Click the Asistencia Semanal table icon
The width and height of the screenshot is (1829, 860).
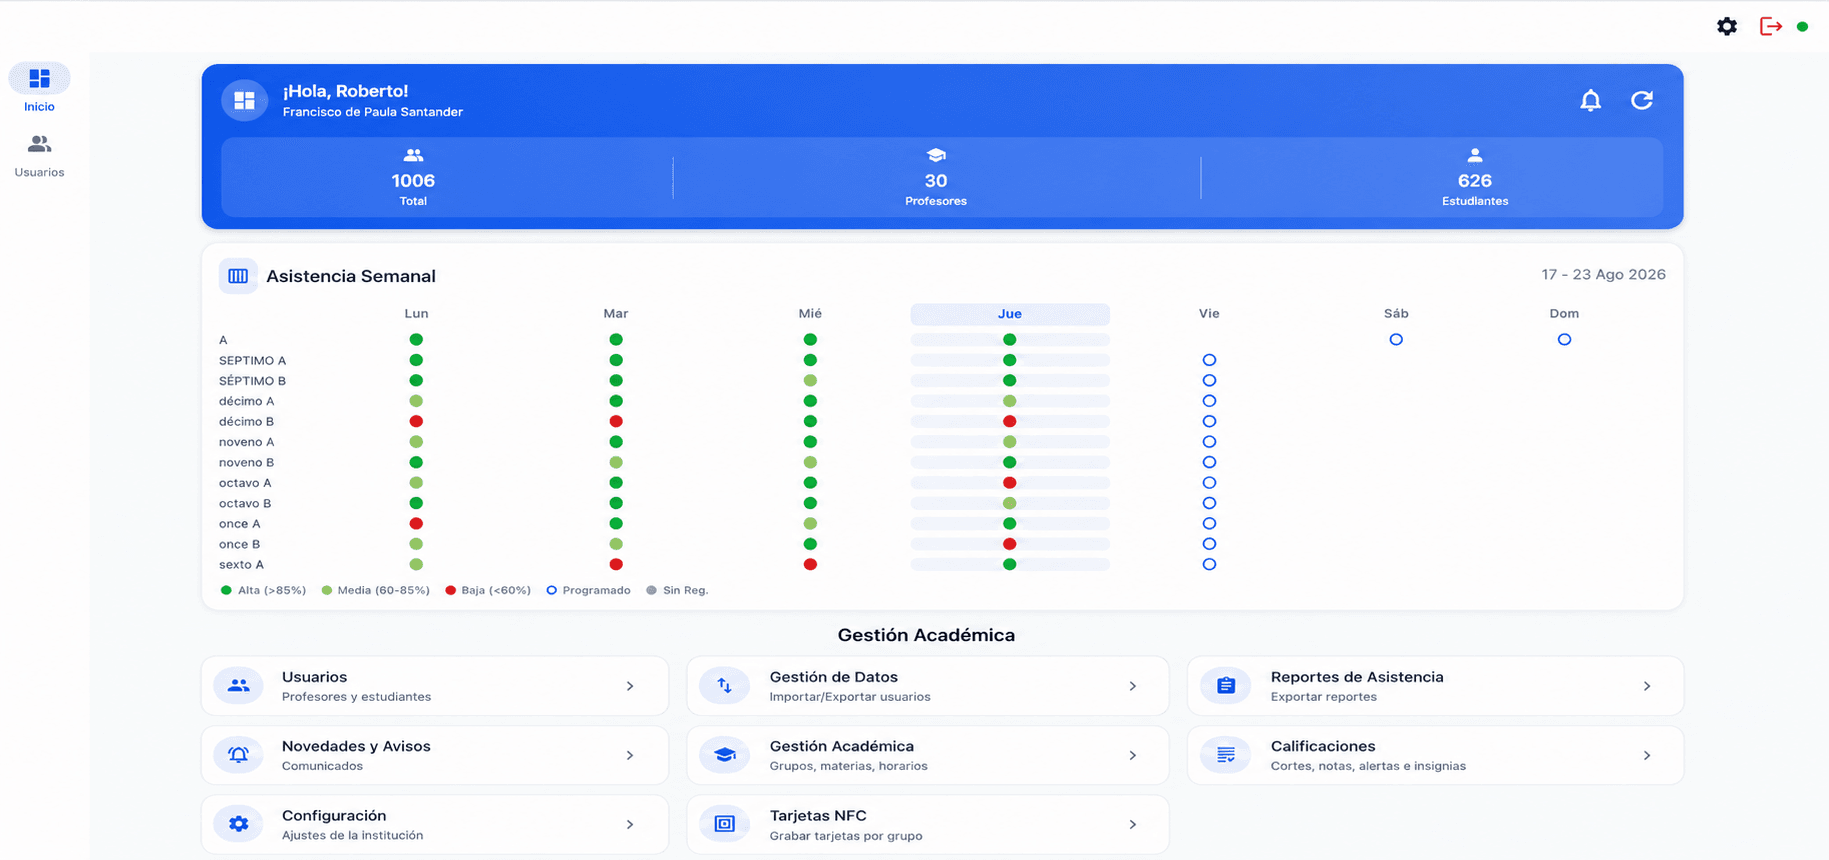pyautogui.click(x=238, y=276)
